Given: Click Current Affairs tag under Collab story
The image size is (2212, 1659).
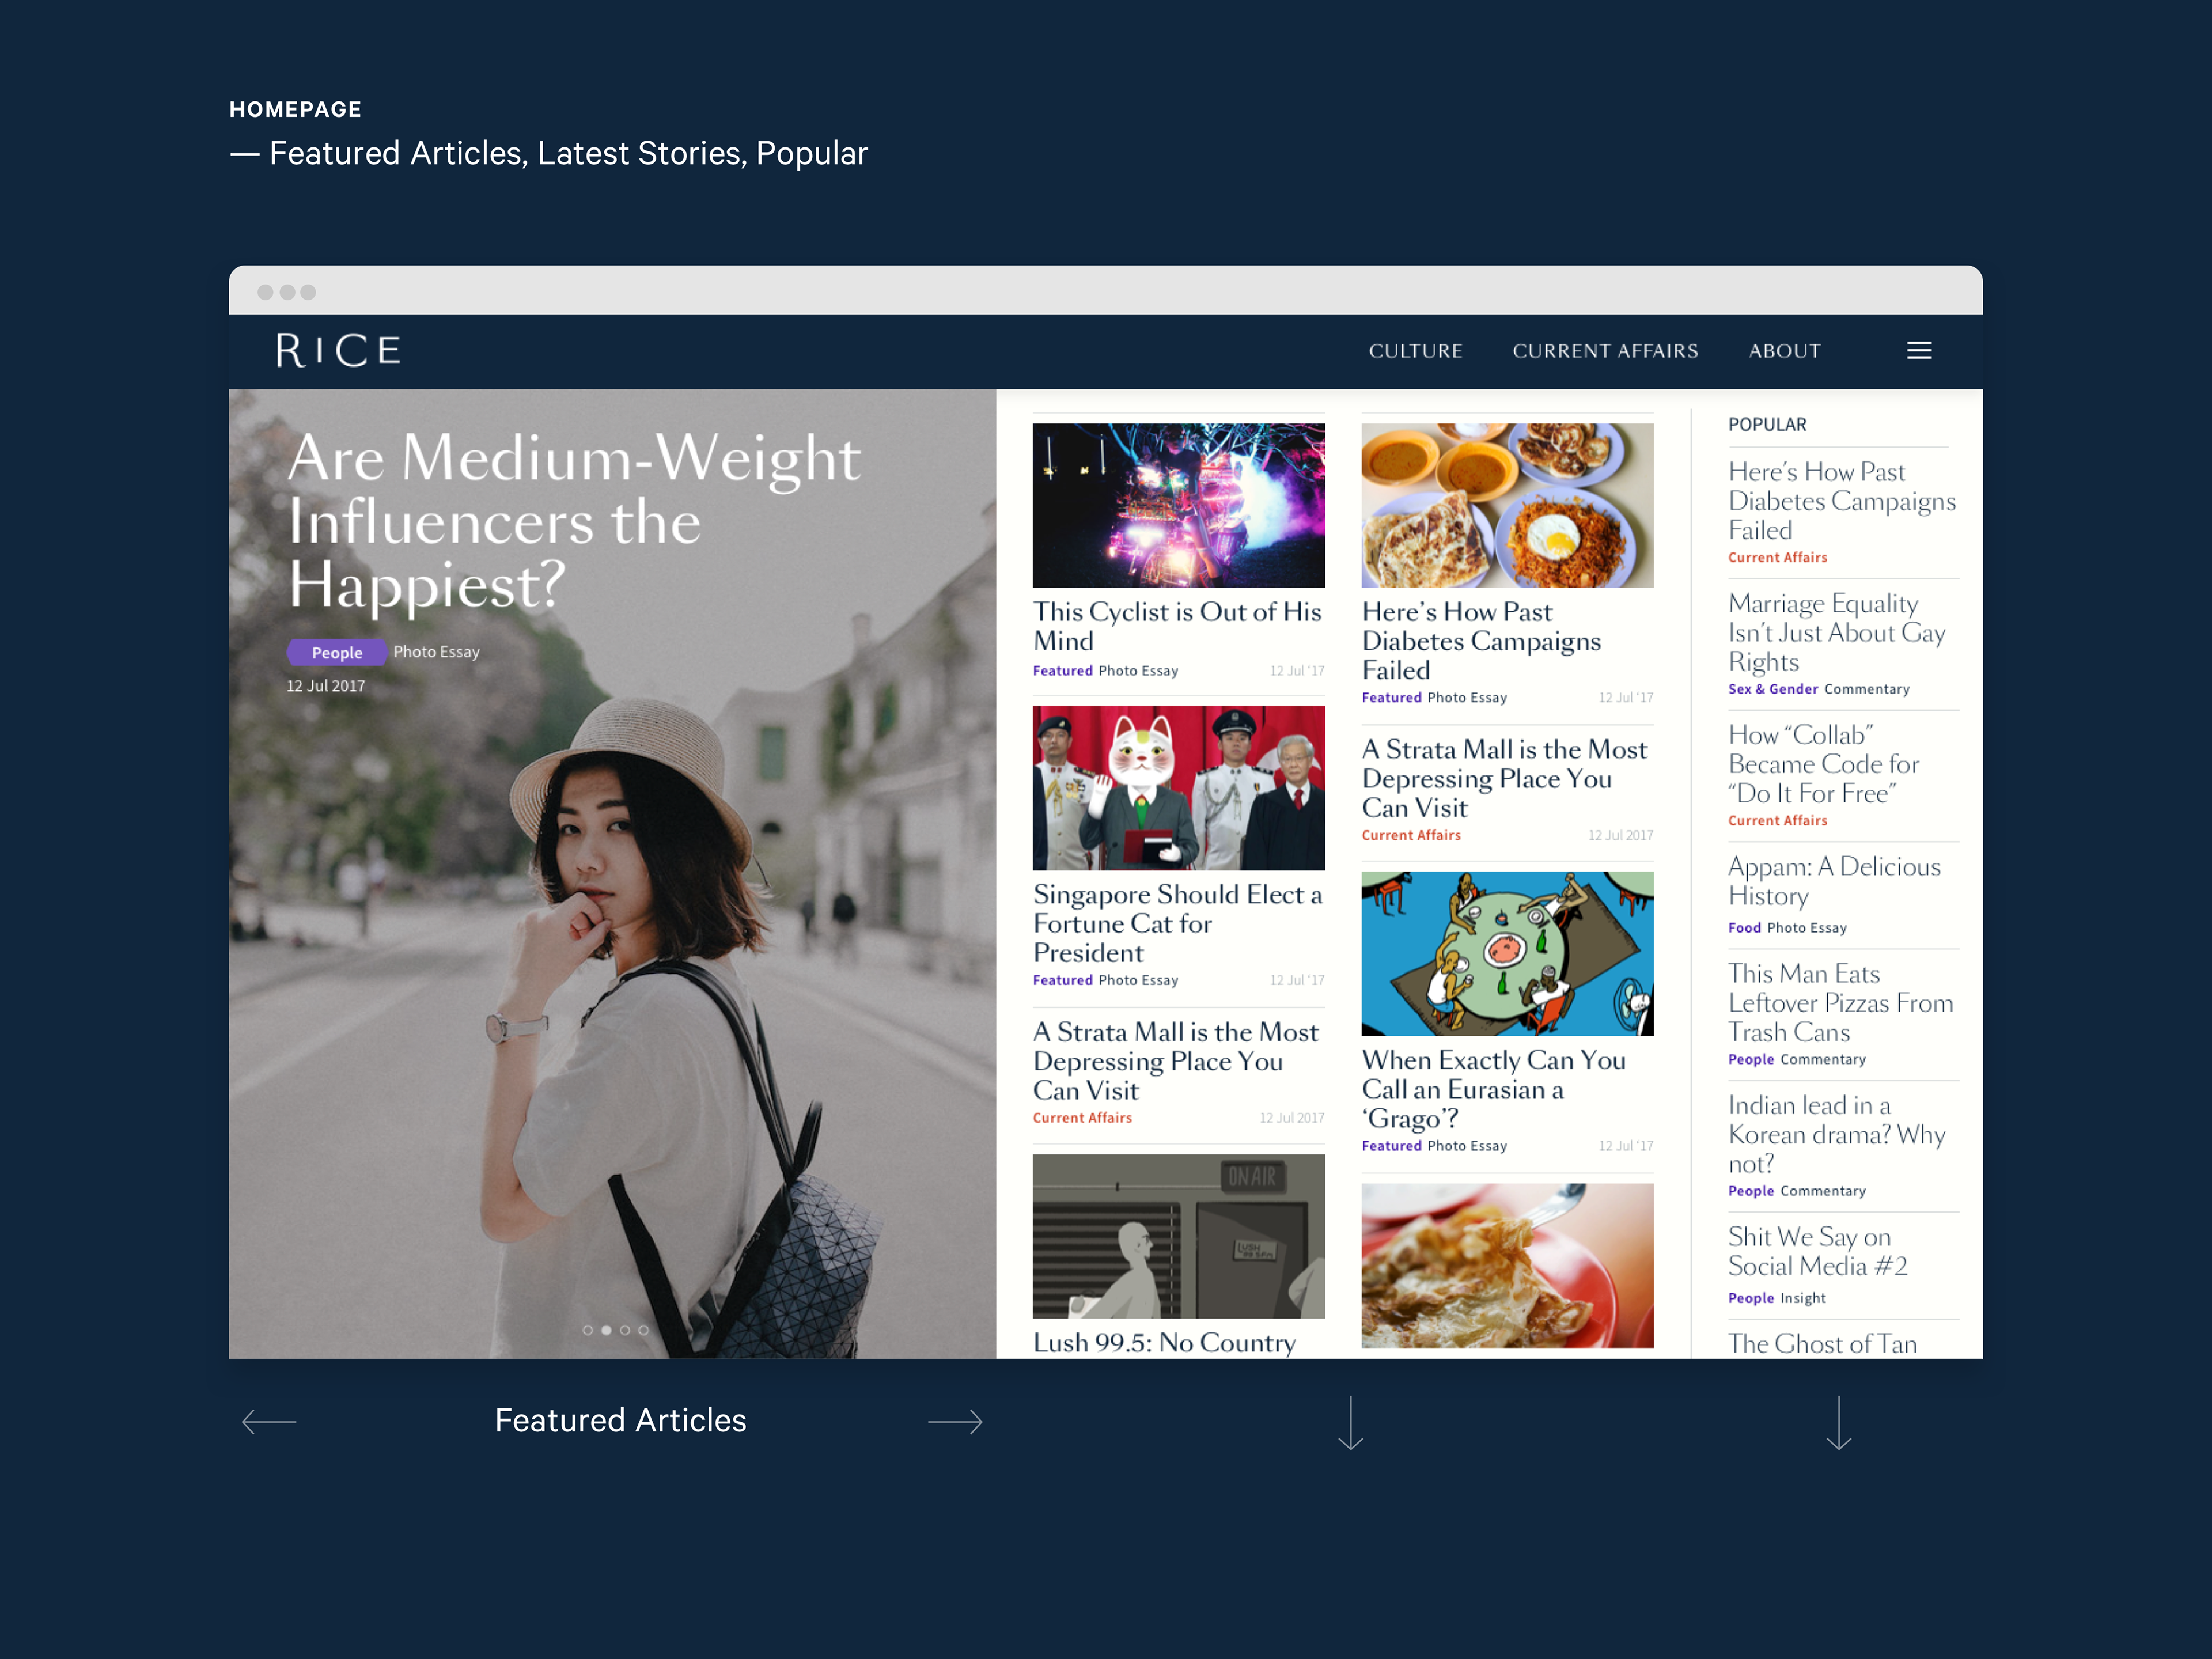Looking at the screenshot, I should coord(1777,821).
